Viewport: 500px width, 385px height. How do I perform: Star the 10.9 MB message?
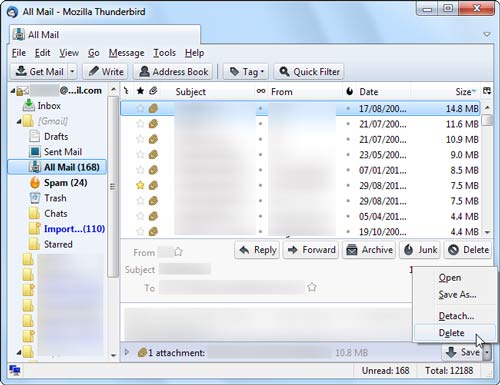(140, 139)
